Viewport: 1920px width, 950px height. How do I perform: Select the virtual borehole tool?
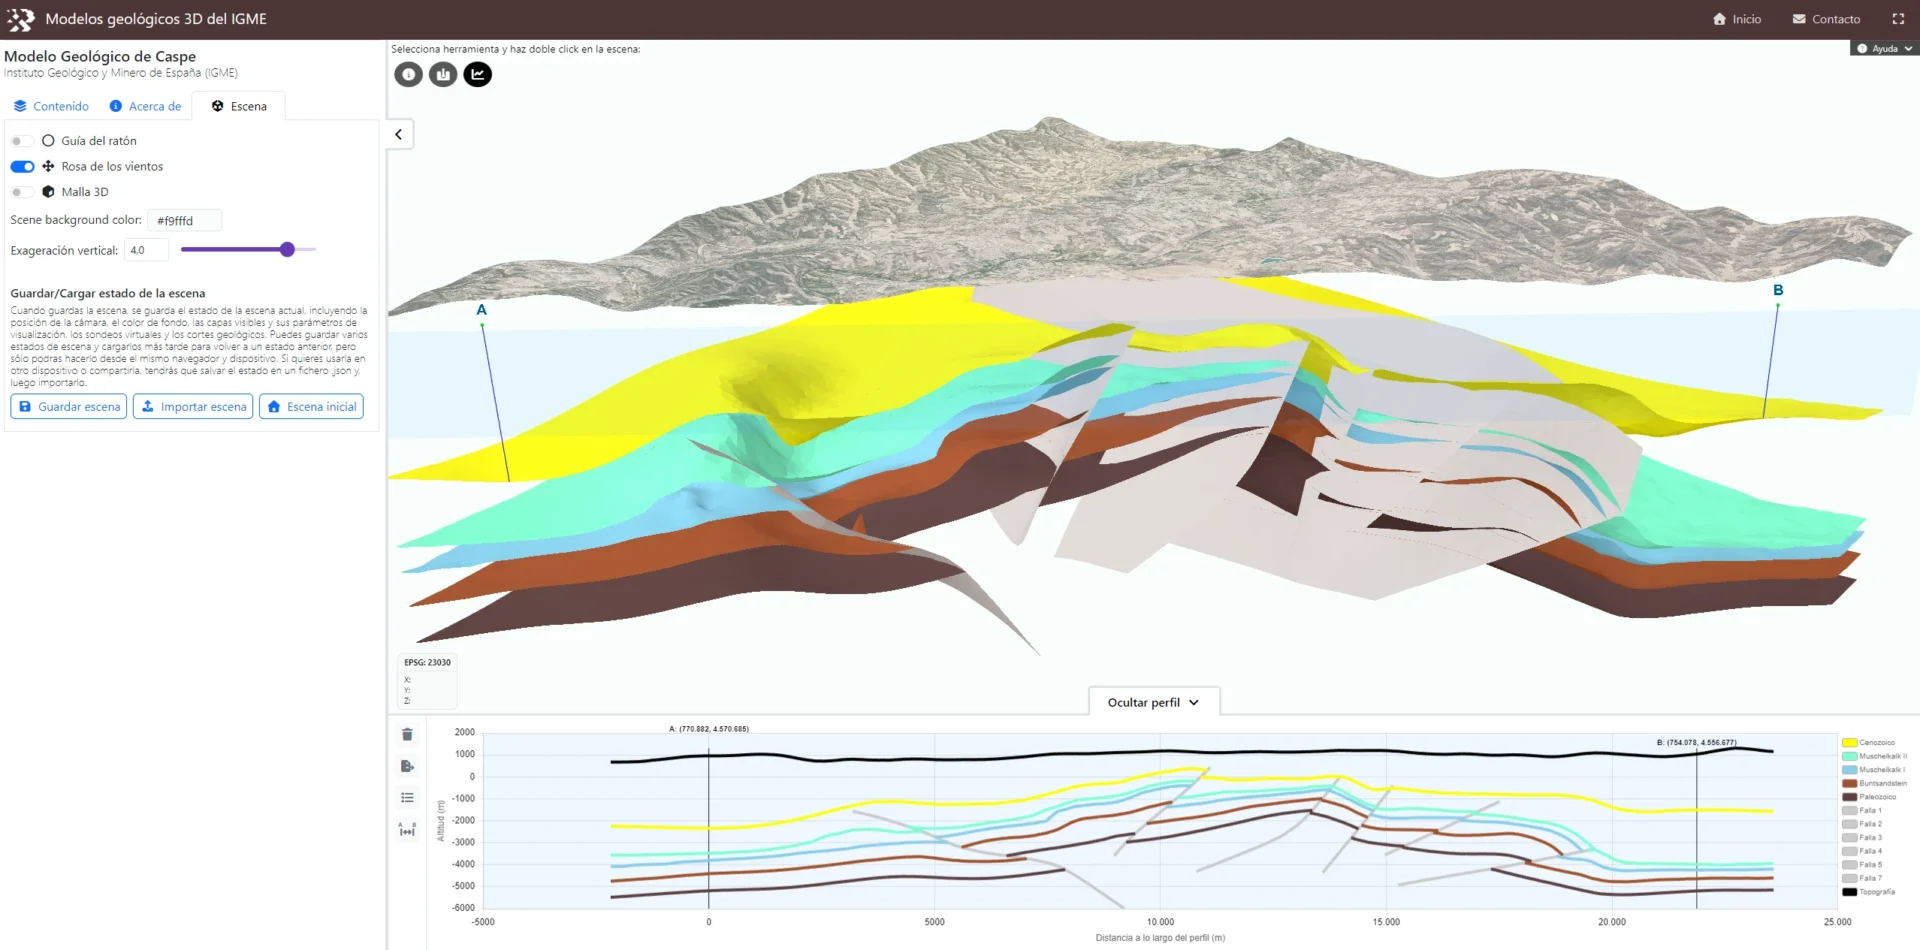[x=443, y=74]
